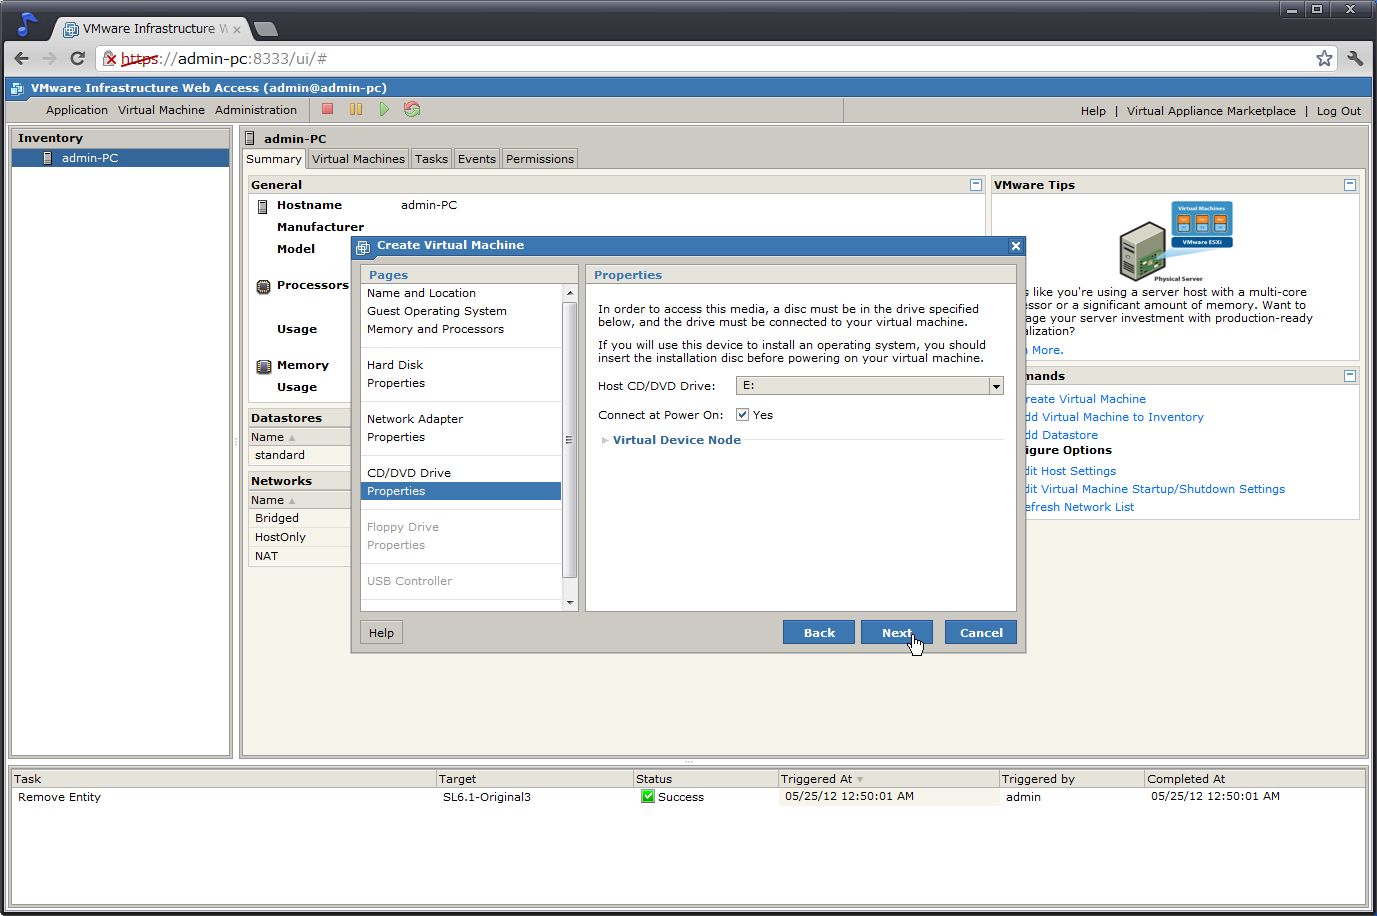Open the Application menu
This screenshot has height=916, width=1377.
(x=76, y=110)
